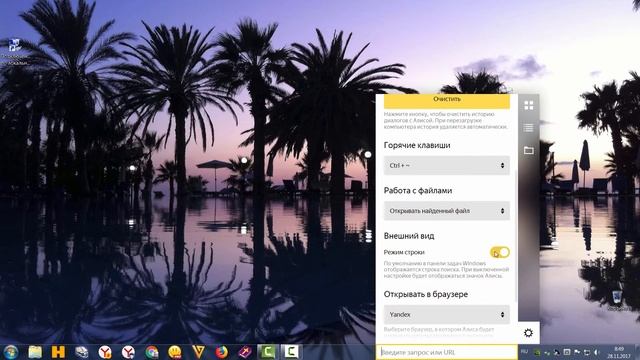Launch the orange H app on taskbar

point(58,352)
